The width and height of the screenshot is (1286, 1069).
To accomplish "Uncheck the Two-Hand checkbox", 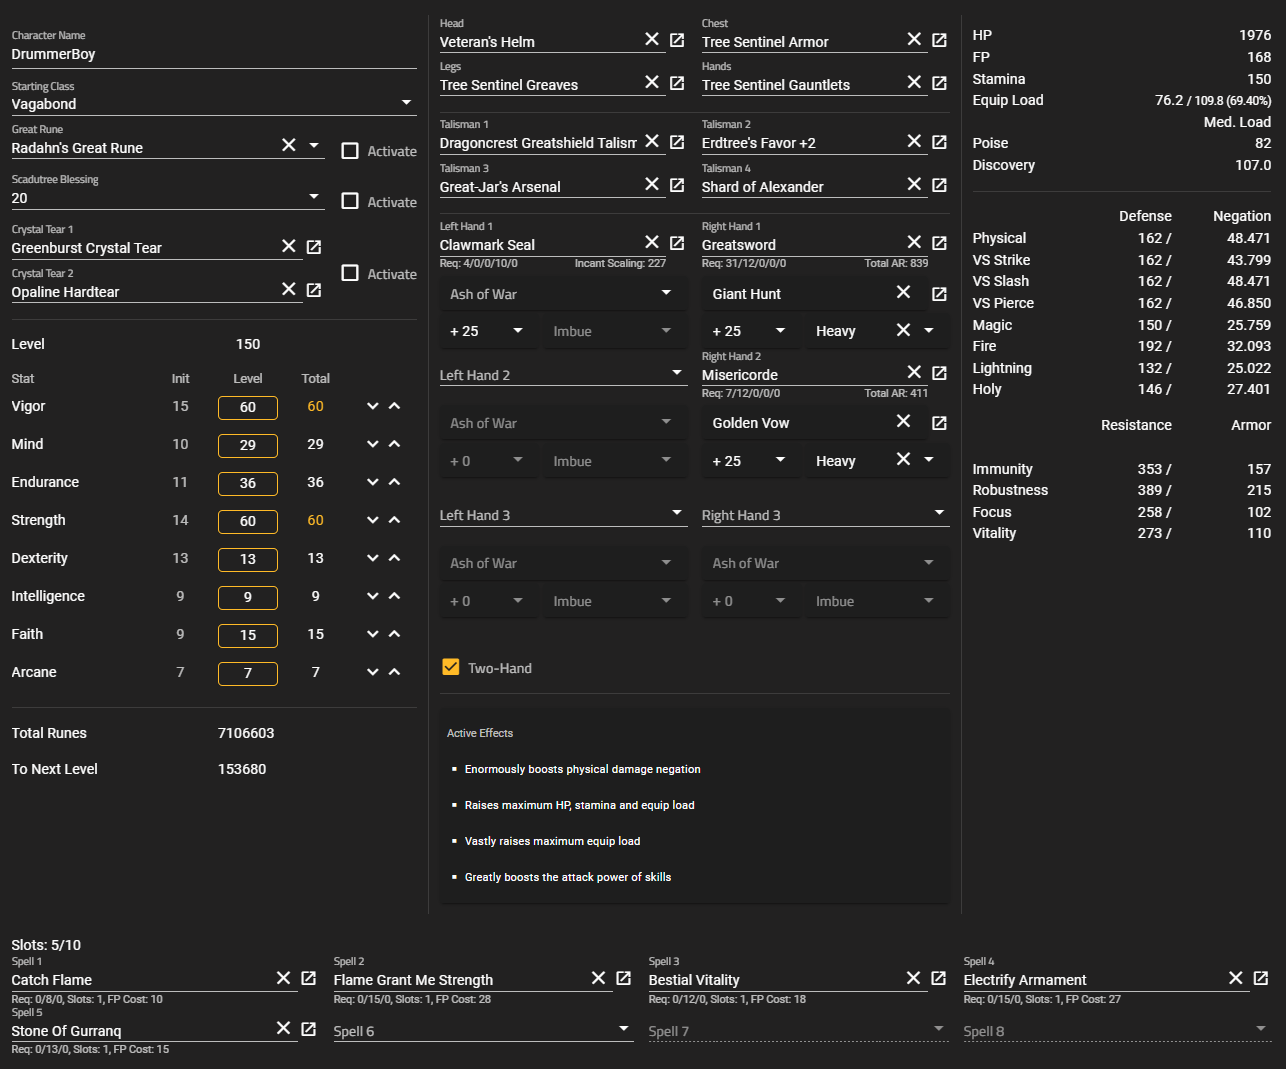I will [x=451, y=667].
